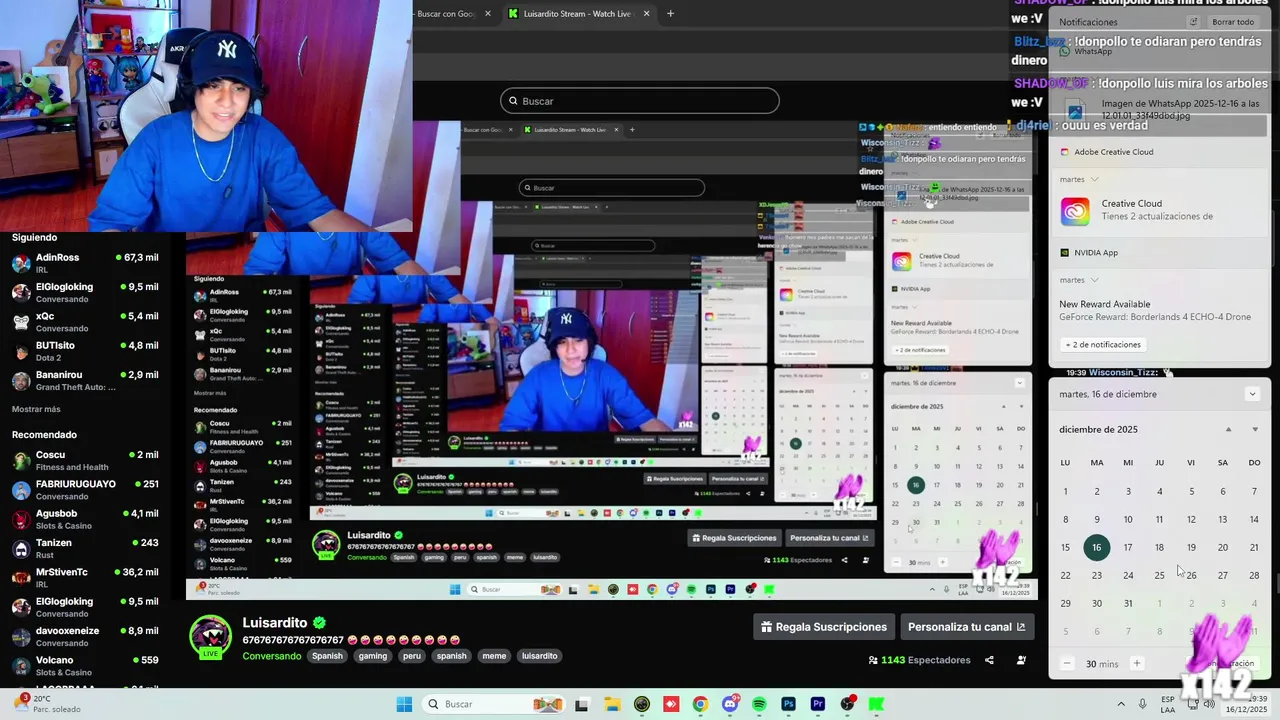Click the Kick Buscar search field
Viewport: 1280px width, 720px height.
tap(640, 101)
